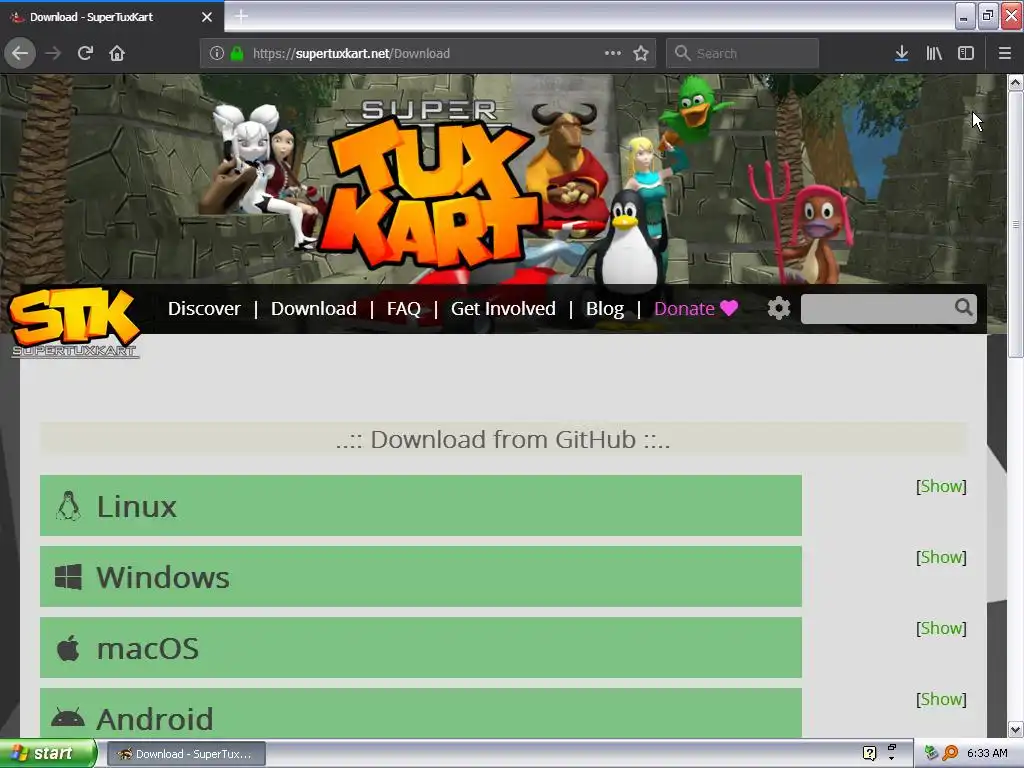Expand the Android section with Show
This screenshot has height=768, width=1024.
click(941, 699)
